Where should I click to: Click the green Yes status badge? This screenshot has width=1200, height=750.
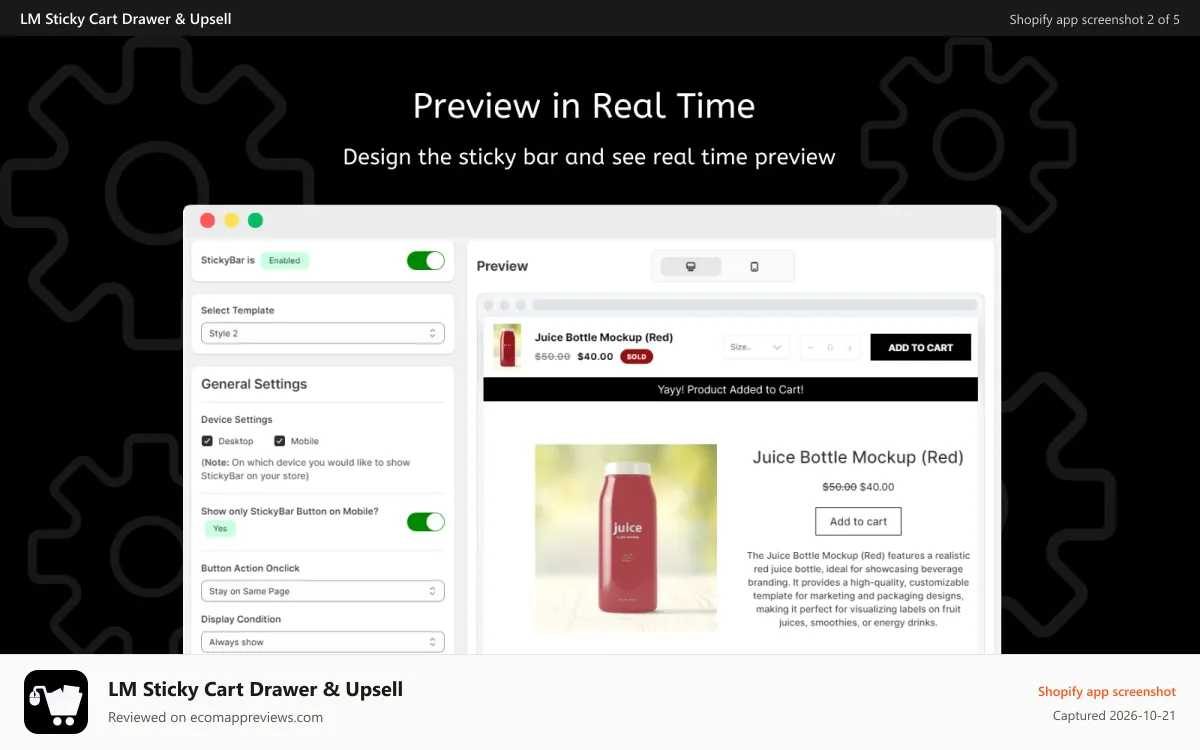[x=220, y=528]
